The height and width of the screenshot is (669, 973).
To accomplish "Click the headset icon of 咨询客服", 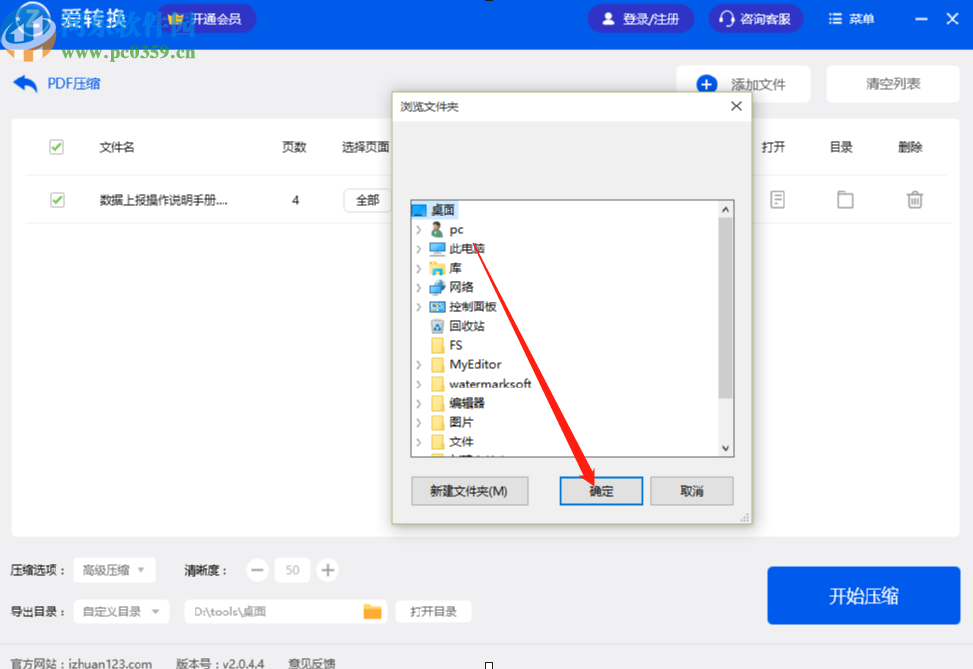I will click(x=726, y=19).
